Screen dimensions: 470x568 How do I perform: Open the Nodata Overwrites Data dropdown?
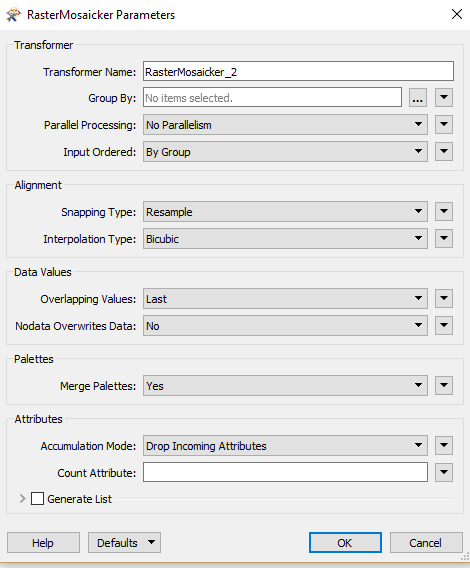point(285,325)
